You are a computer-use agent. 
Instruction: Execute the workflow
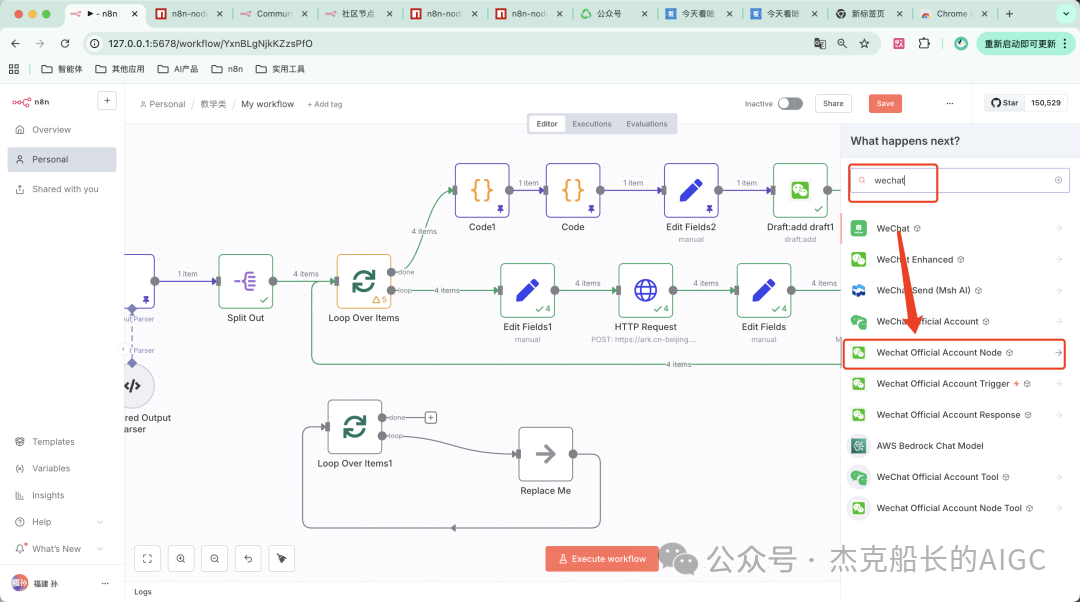click(602, 559)
